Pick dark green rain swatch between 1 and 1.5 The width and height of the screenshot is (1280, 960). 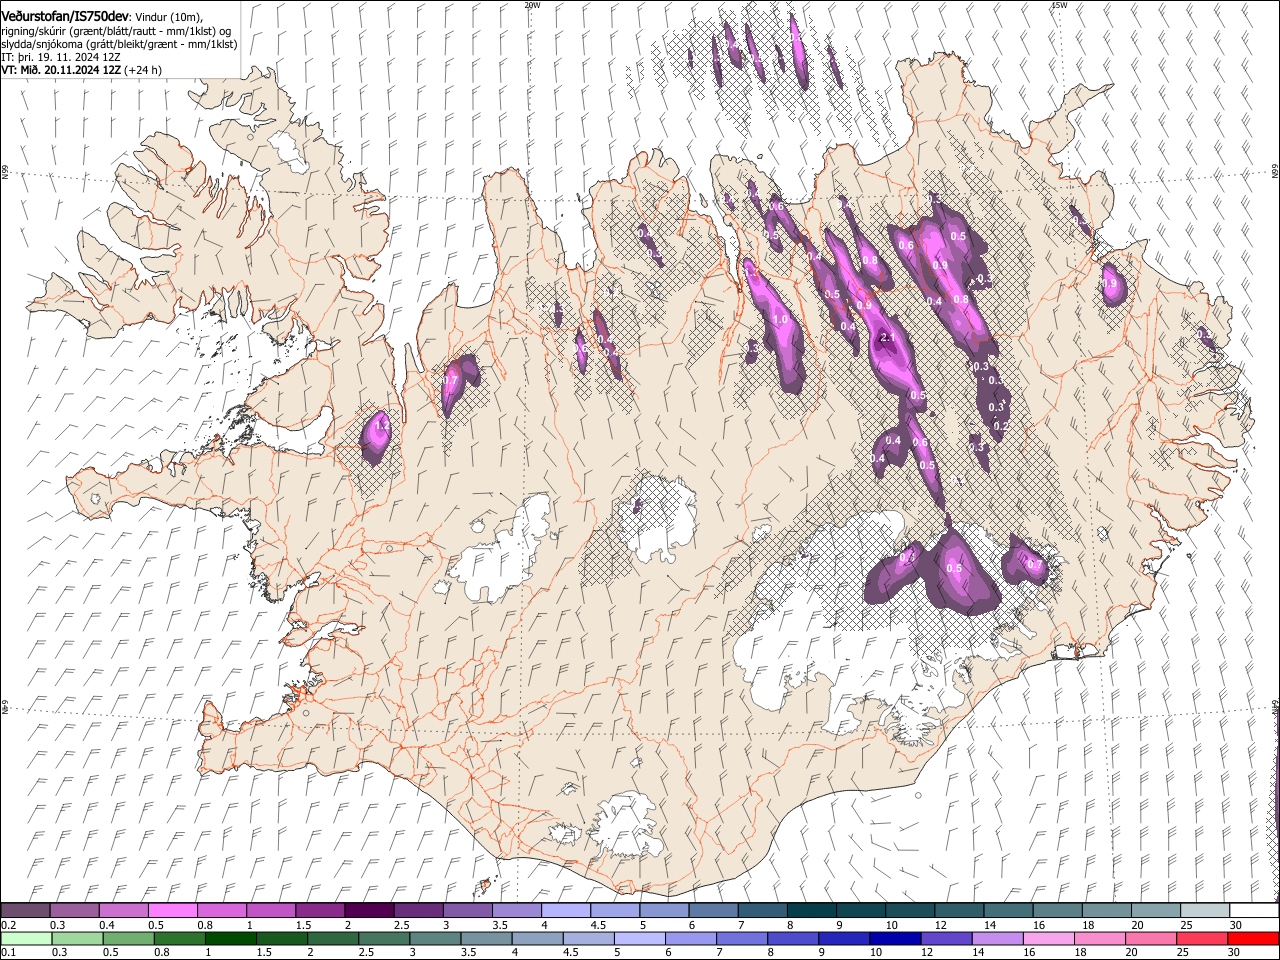(x=231, y=938)
